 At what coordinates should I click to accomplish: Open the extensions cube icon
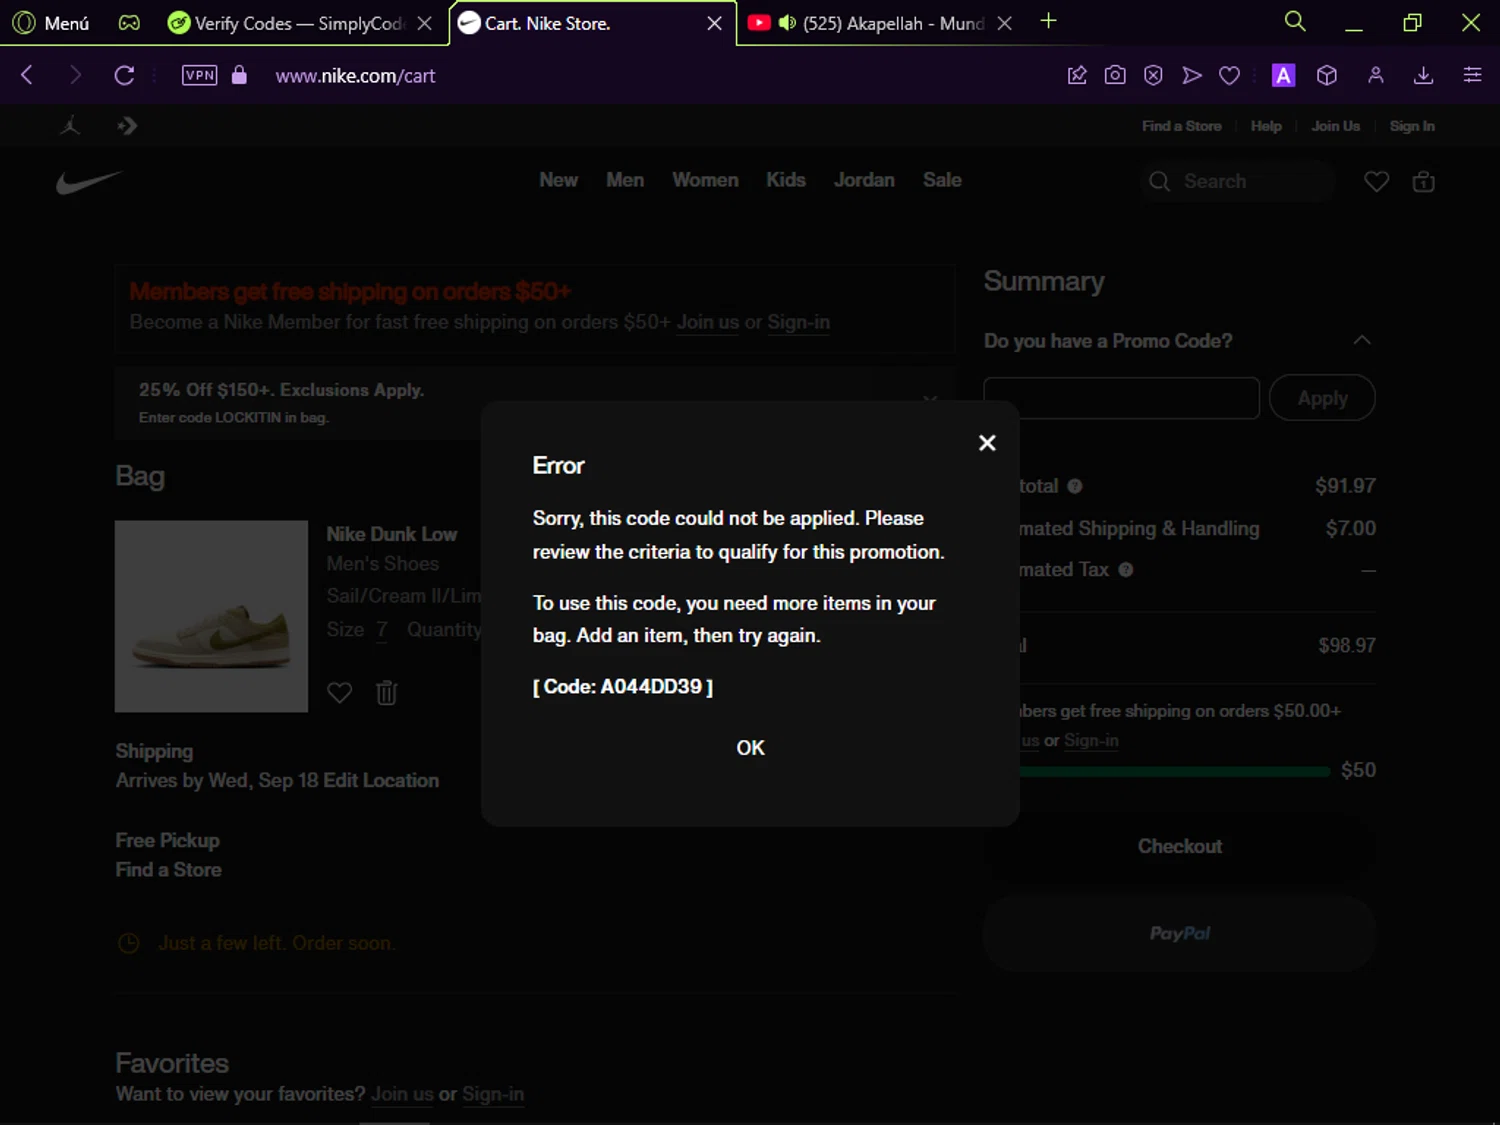point(1327,75)
